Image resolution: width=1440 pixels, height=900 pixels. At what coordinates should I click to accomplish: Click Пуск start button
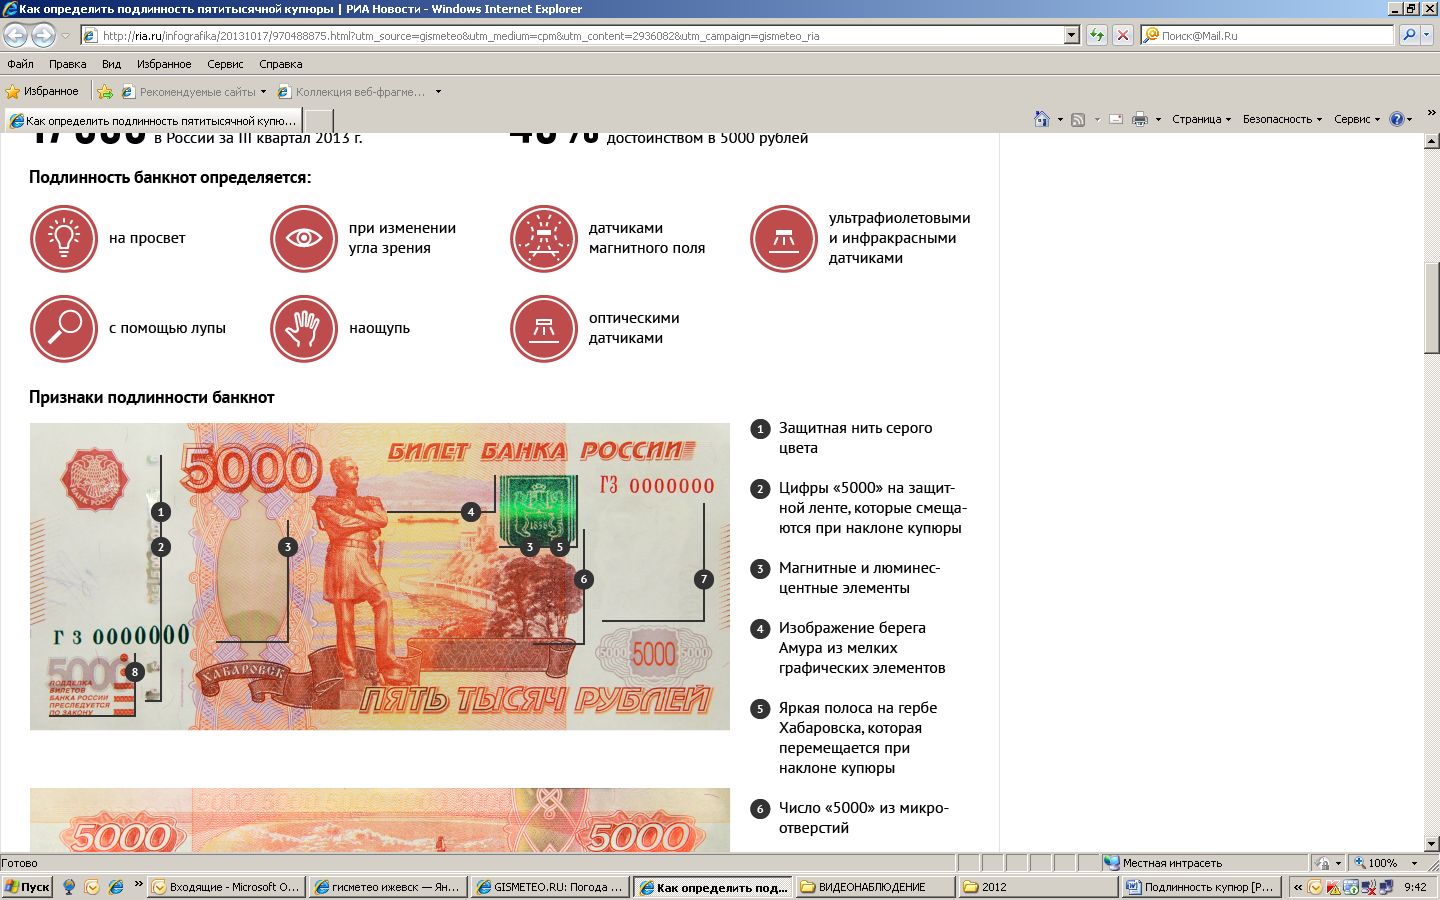(x=27, y=887)
